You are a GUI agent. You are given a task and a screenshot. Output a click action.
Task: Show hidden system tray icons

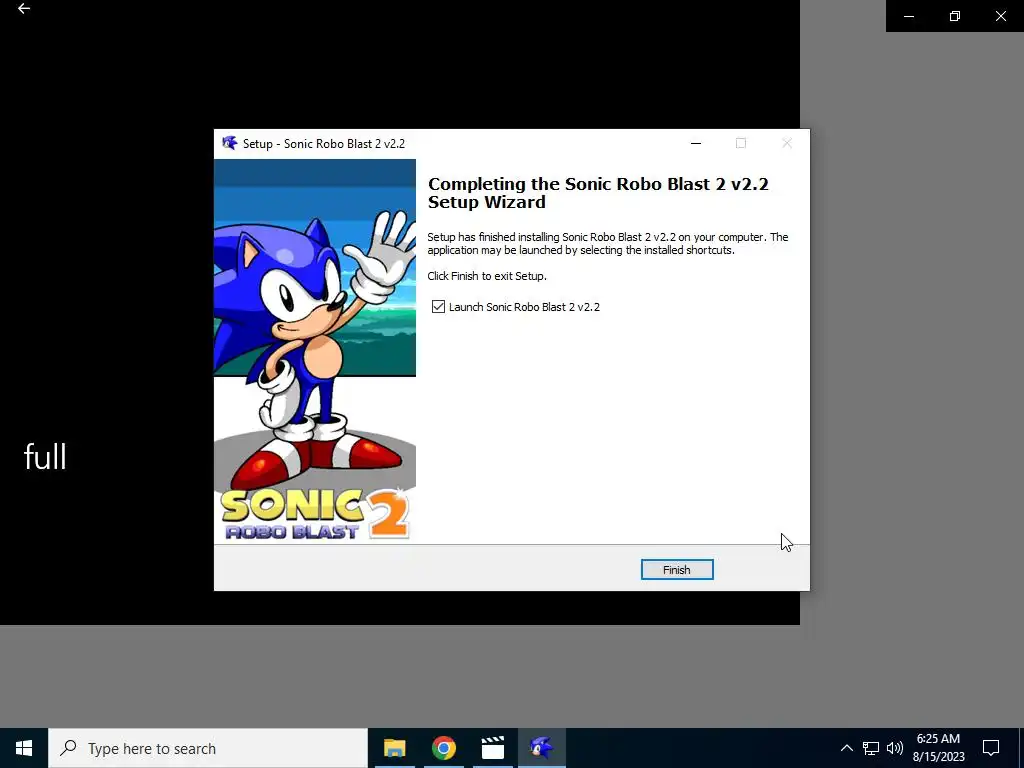(x=846, y=748)
